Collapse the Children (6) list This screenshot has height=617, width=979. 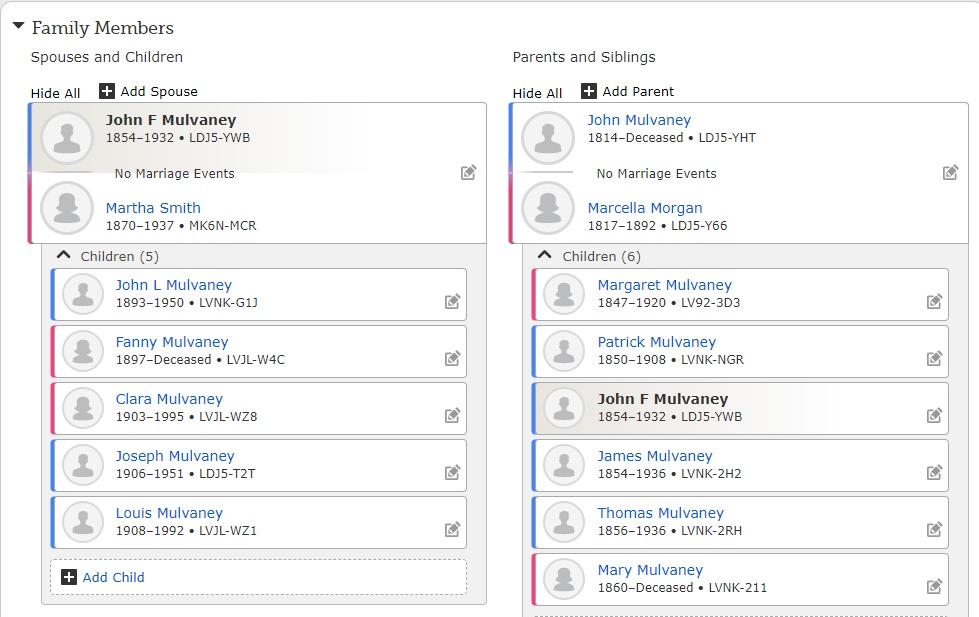545,255
